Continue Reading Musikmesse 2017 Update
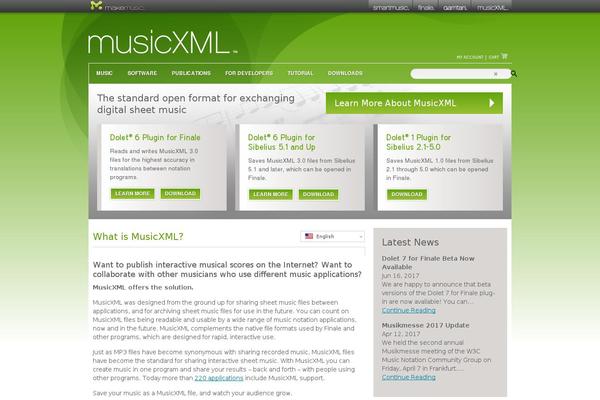The image size is (600, 400). [409, 377]
